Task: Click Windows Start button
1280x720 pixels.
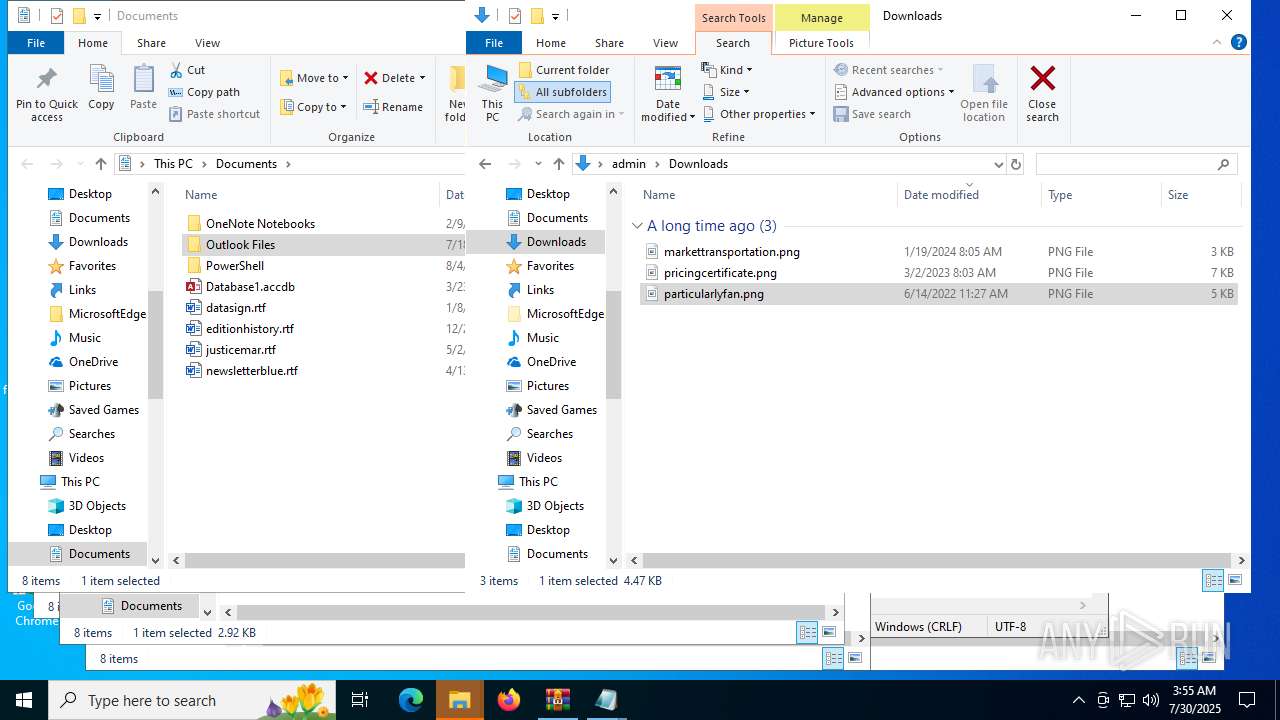Action: tap(24, 700)
